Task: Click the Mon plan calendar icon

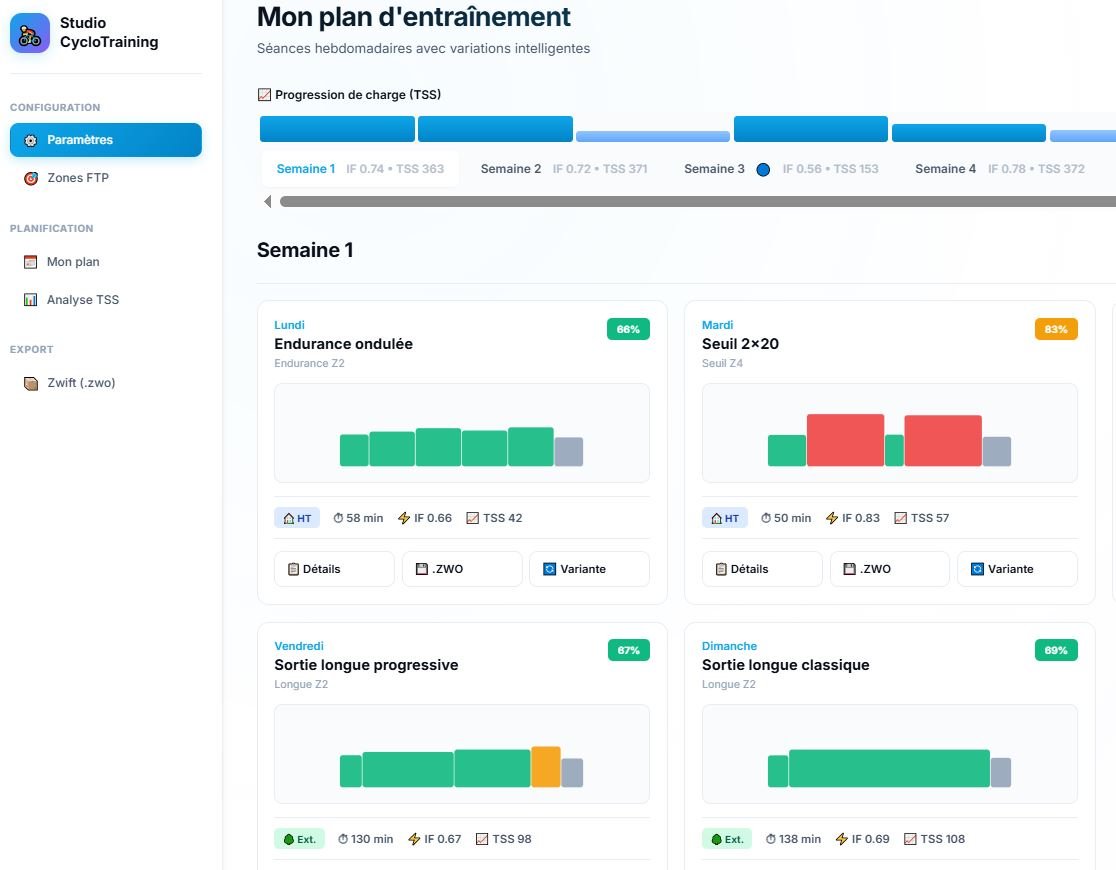Action: [x=30, y=262]
